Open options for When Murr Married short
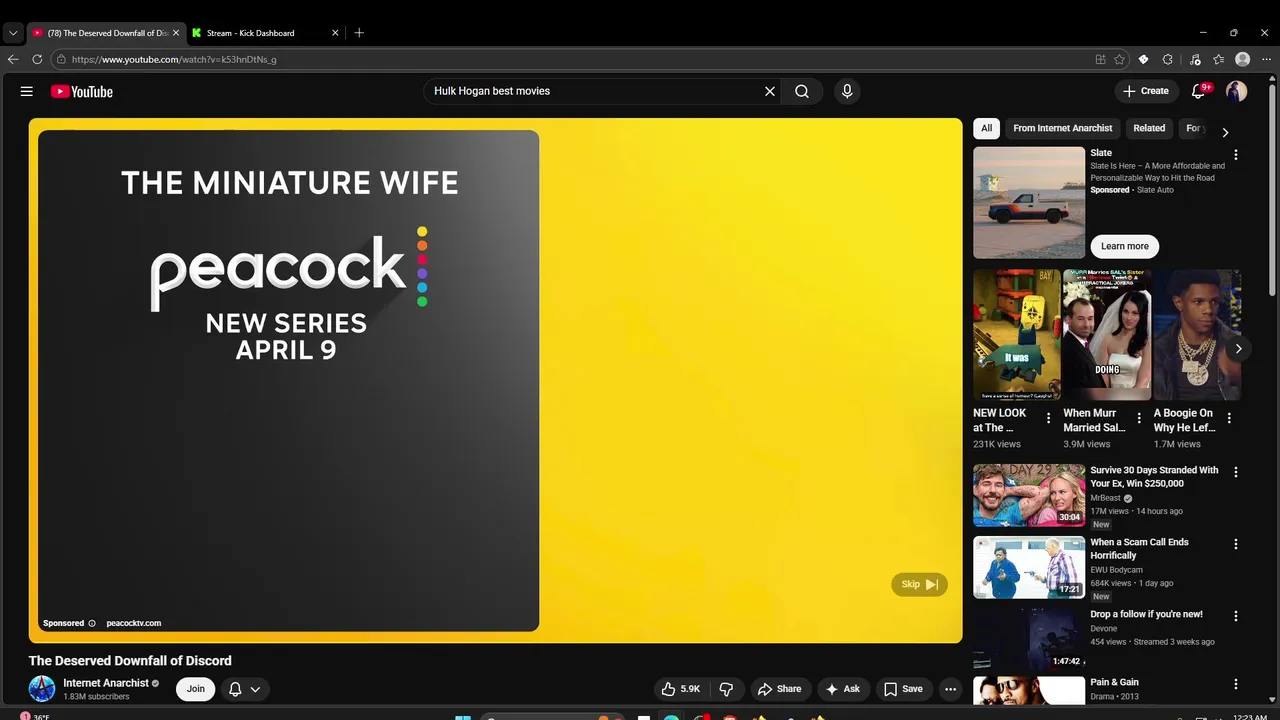This screenshot has width=1280, height=720. (x=1138, y=418)
